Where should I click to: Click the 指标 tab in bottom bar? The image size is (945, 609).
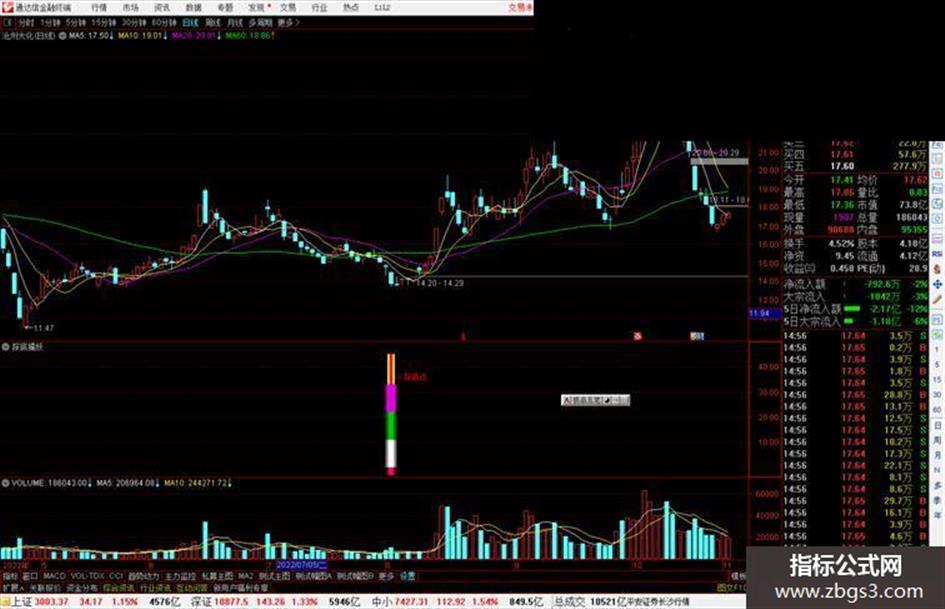tap(11, 576)
